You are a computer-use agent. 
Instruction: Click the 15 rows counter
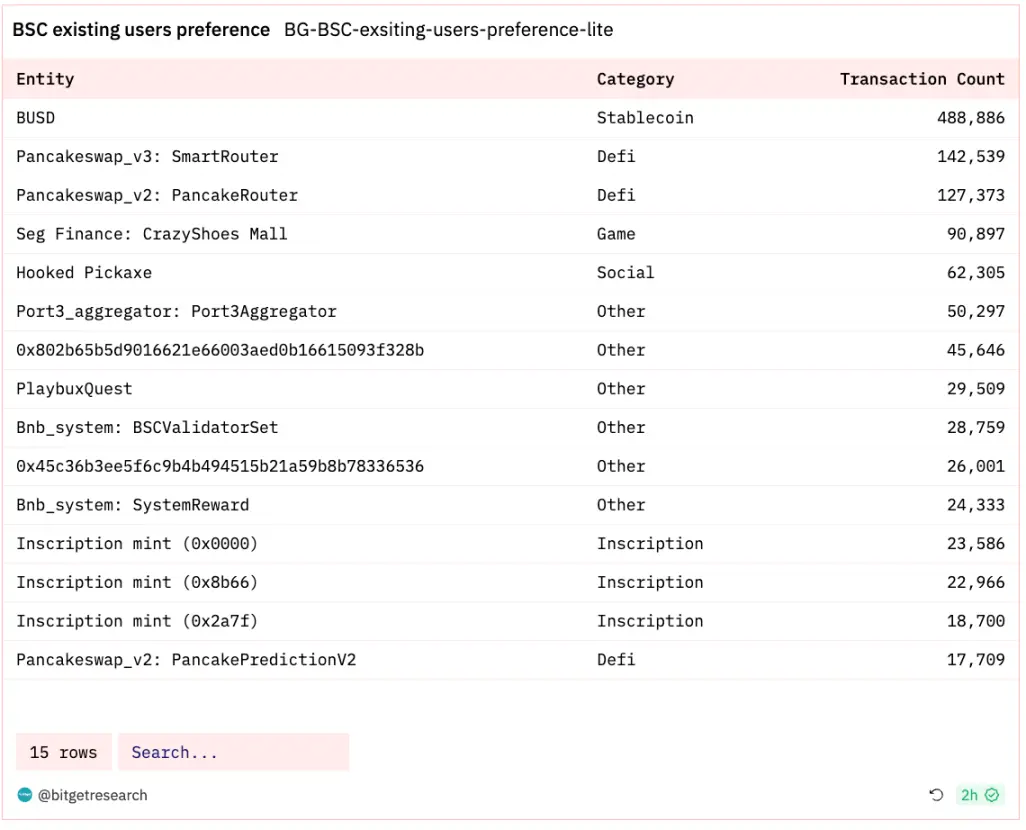coord(64,752)
